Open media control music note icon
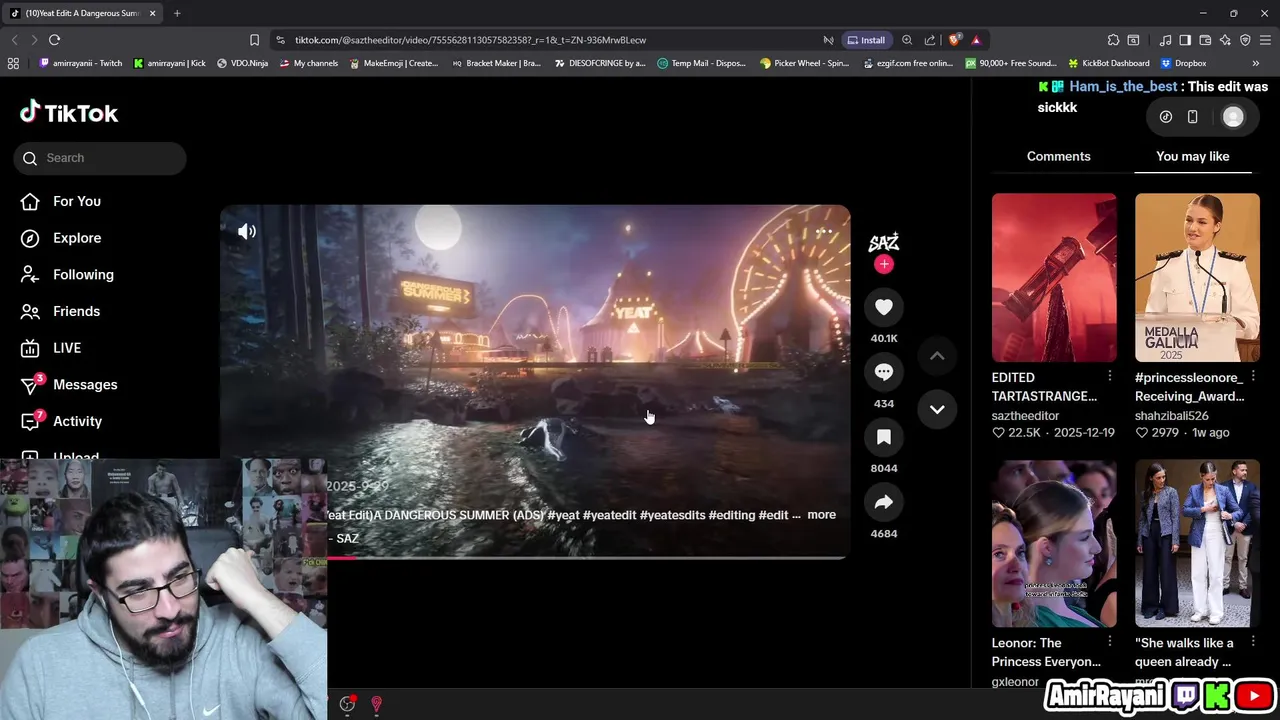This screenshot has height=720, width=1280. tap(1165, 40)
